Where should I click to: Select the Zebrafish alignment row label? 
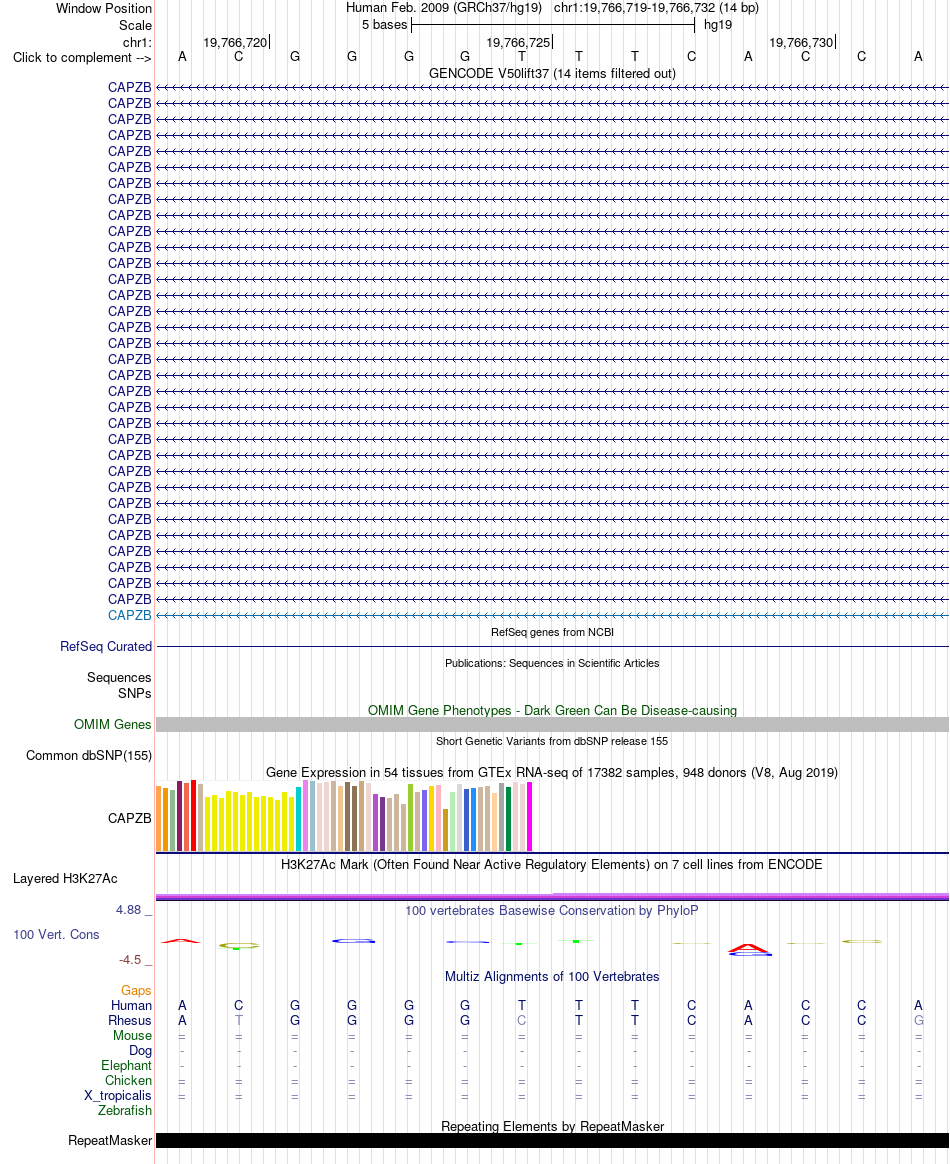125,1111
